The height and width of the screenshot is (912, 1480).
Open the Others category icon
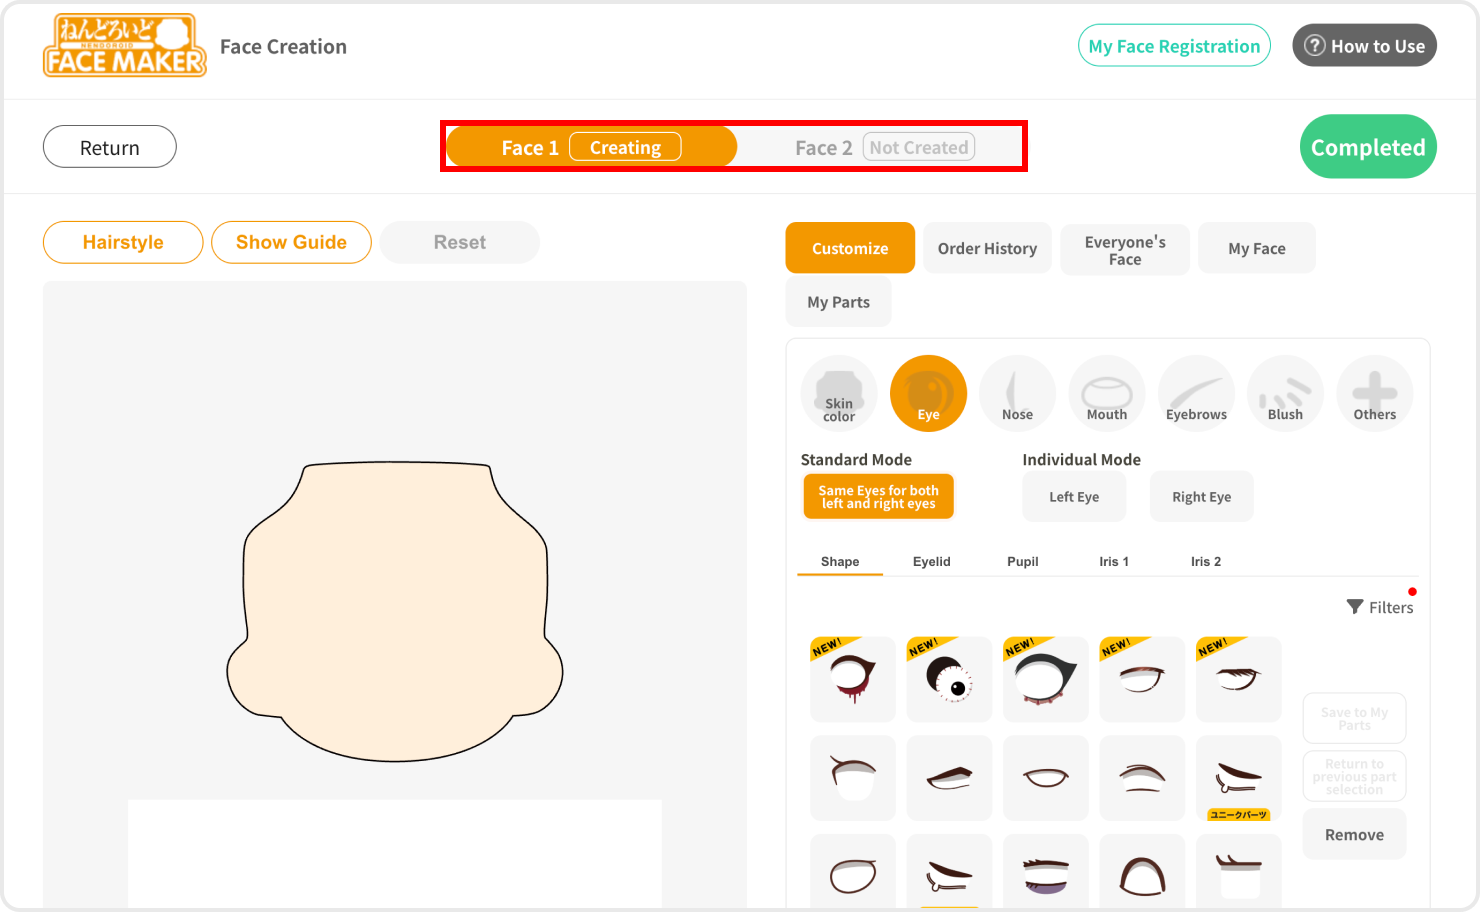click(1374, 394)
